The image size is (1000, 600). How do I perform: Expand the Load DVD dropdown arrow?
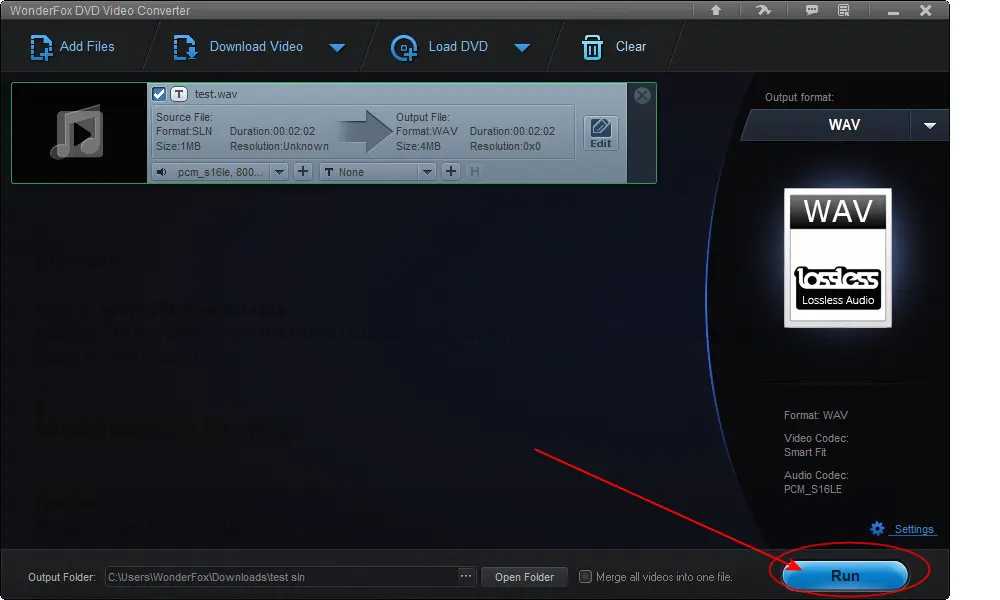point(522,48)
